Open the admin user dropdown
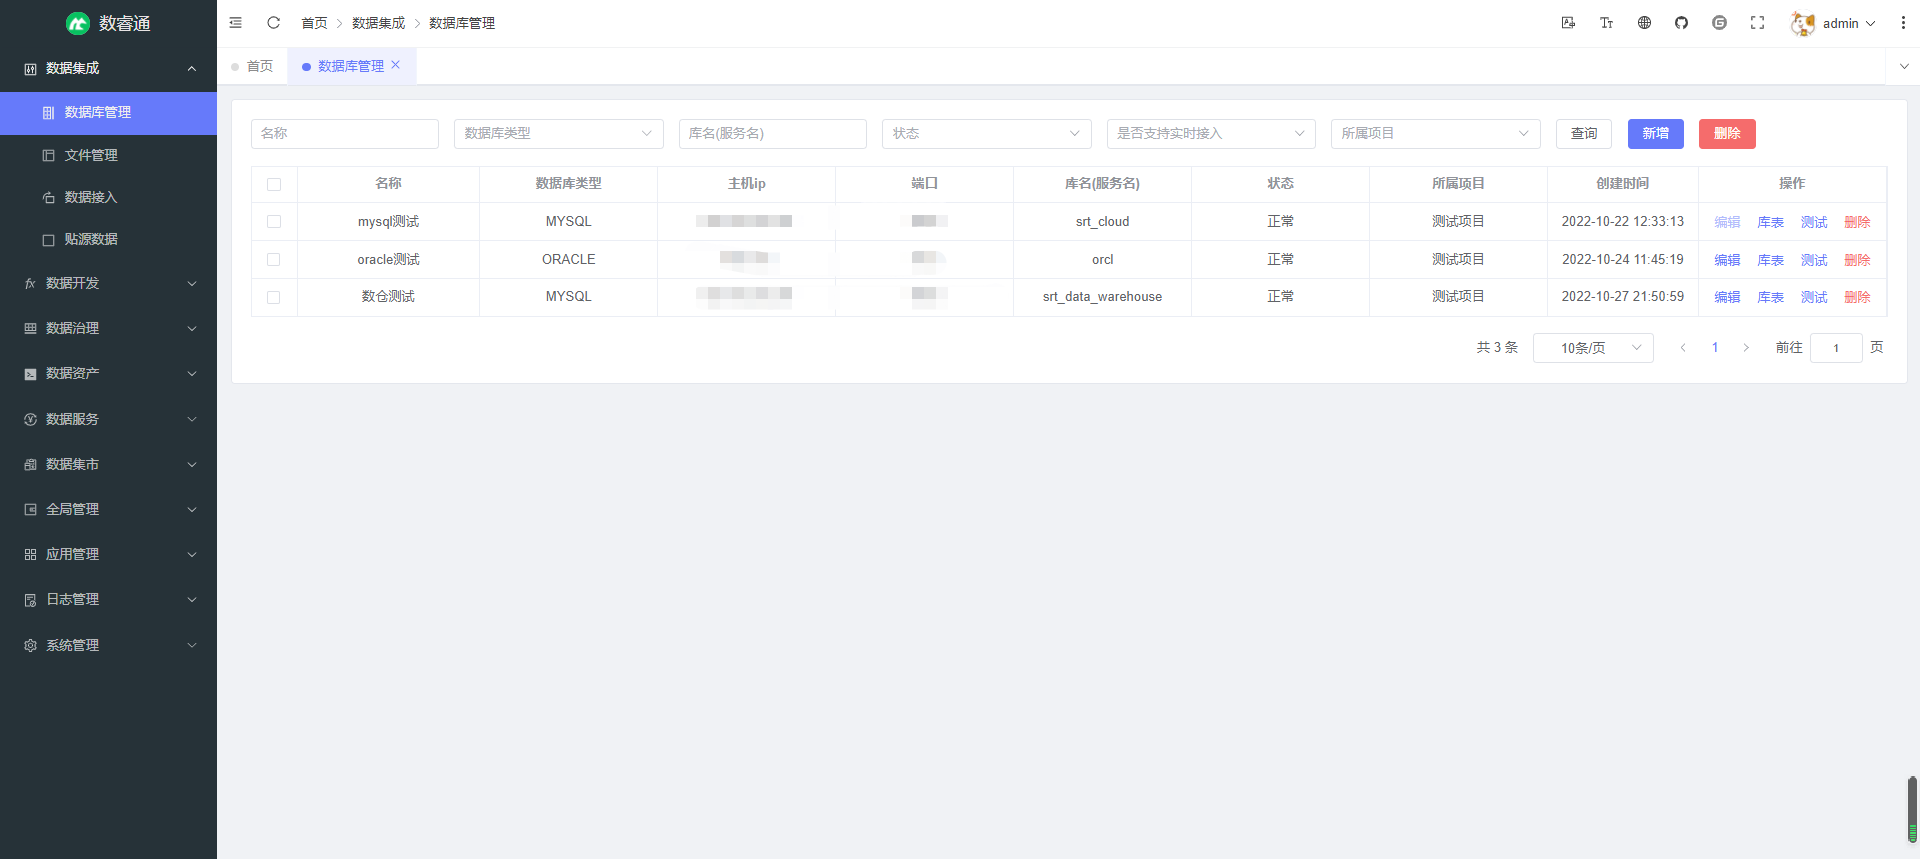 pos(1849,23)
